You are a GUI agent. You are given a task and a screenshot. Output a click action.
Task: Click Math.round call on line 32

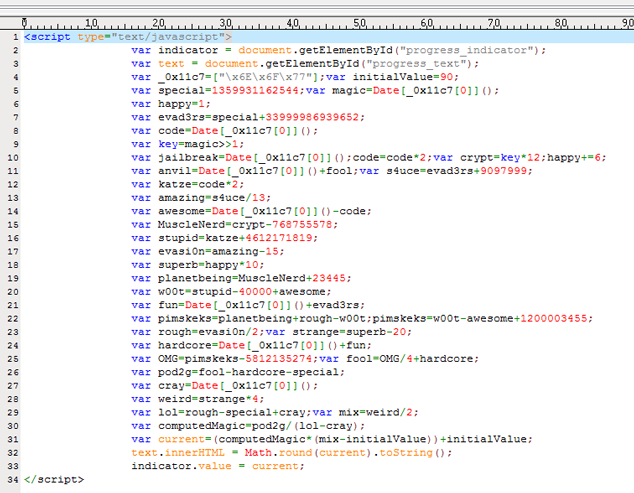pyautogui.click(x=278, y=453)
